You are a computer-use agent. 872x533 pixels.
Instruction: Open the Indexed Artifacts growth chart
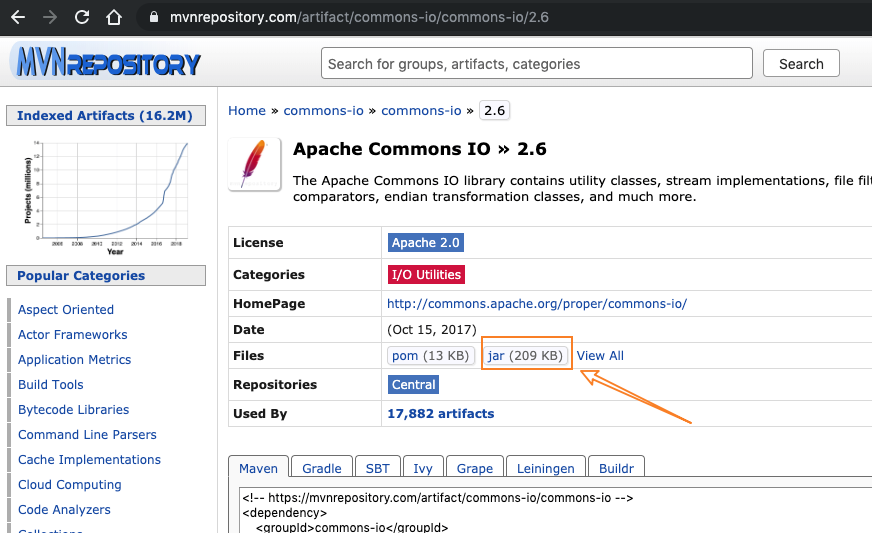click(x=106, y=197)
